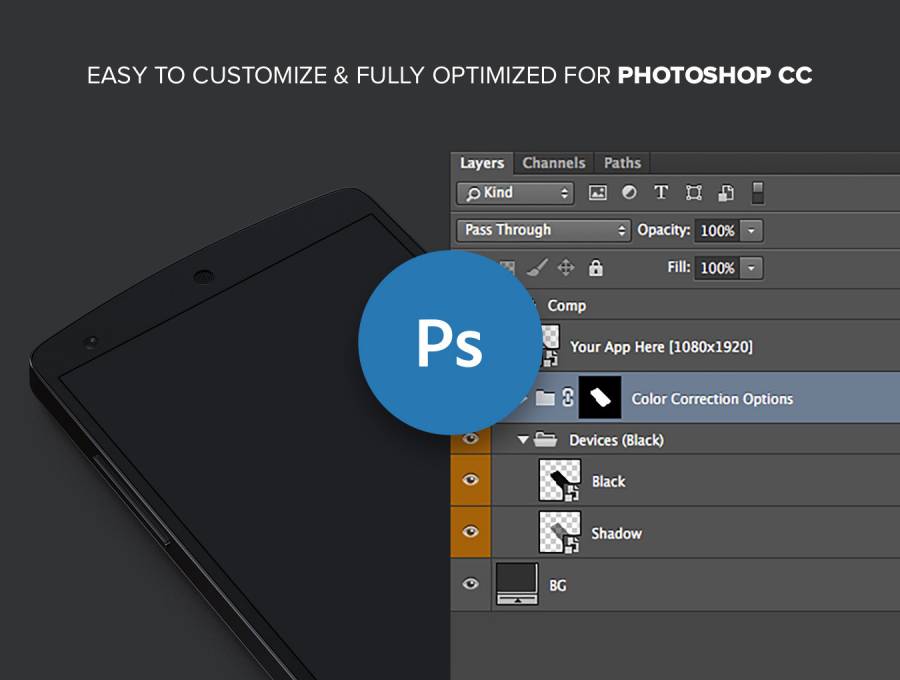
Task: Hide the Black layer using eye icon
Action: [x=470, y=480]
